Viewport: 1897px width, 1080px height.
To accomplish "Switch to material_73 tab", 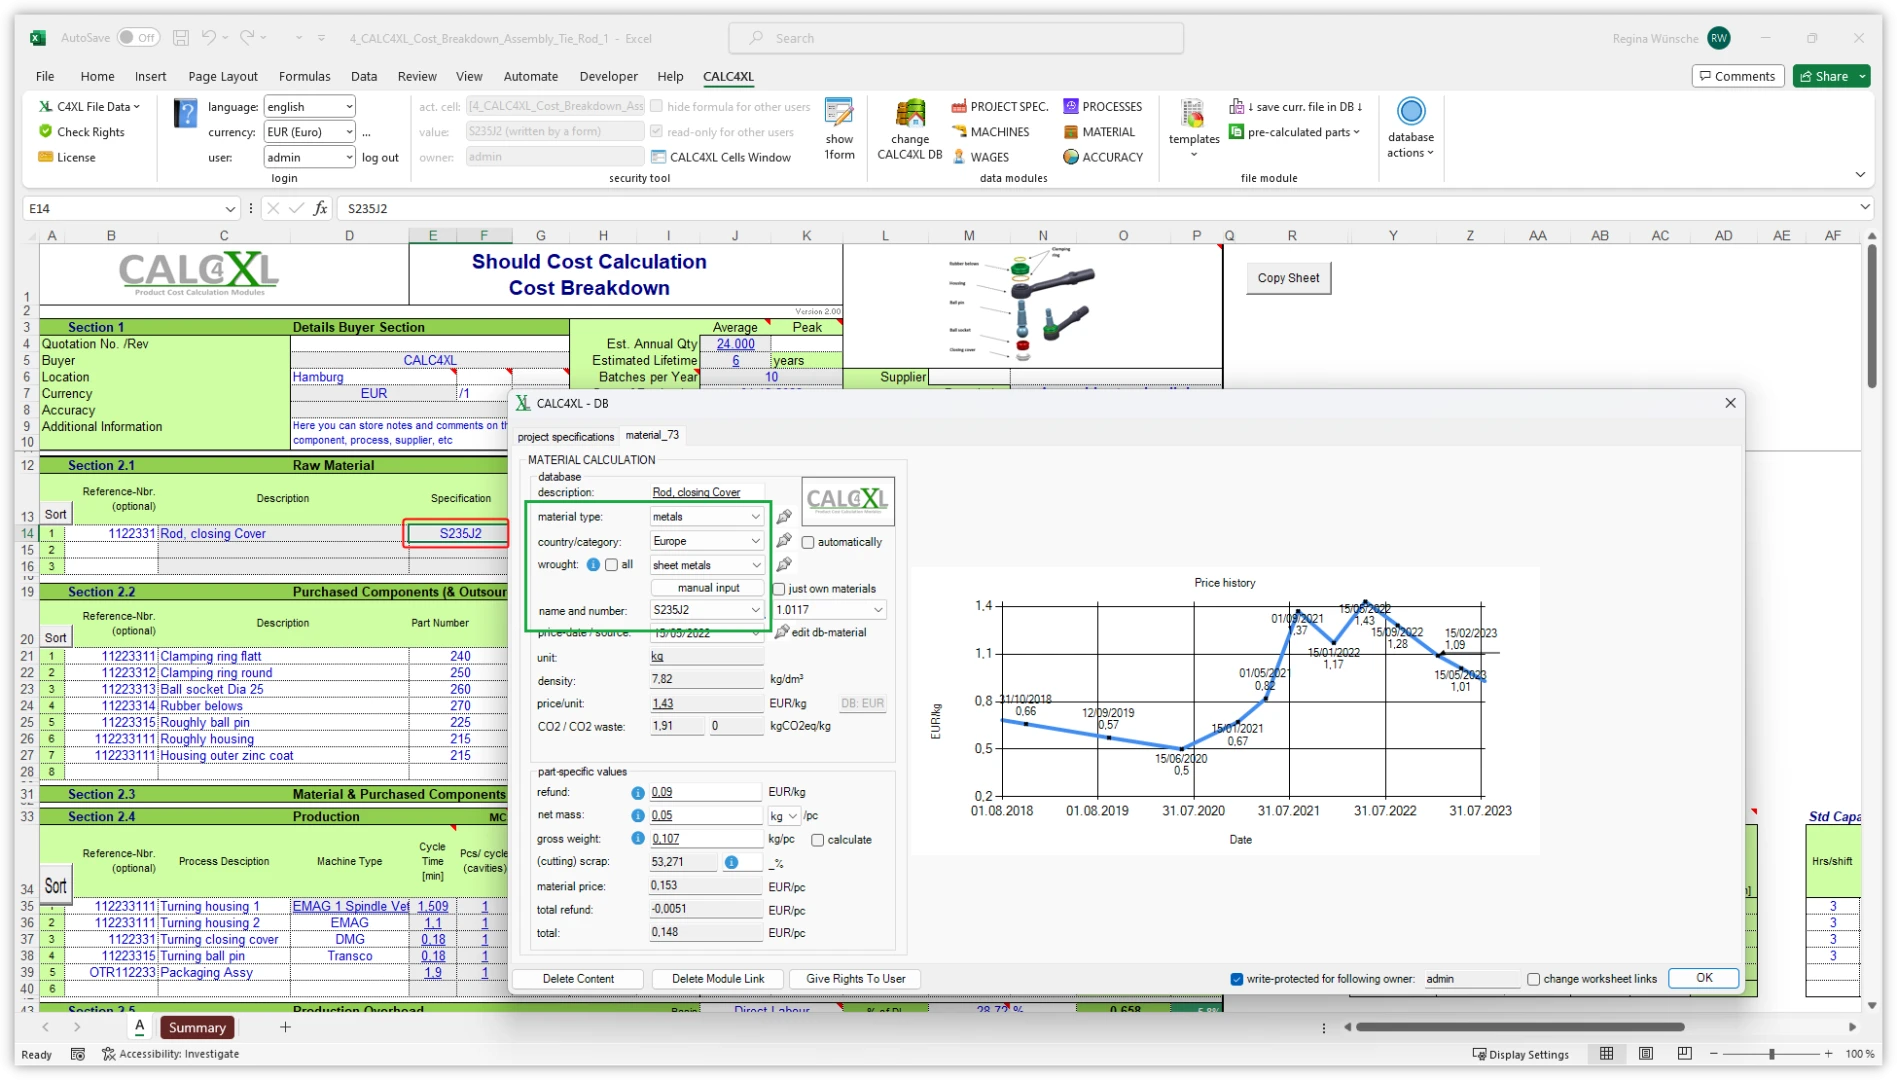I will pyautogui.click(x=652, y=435).
